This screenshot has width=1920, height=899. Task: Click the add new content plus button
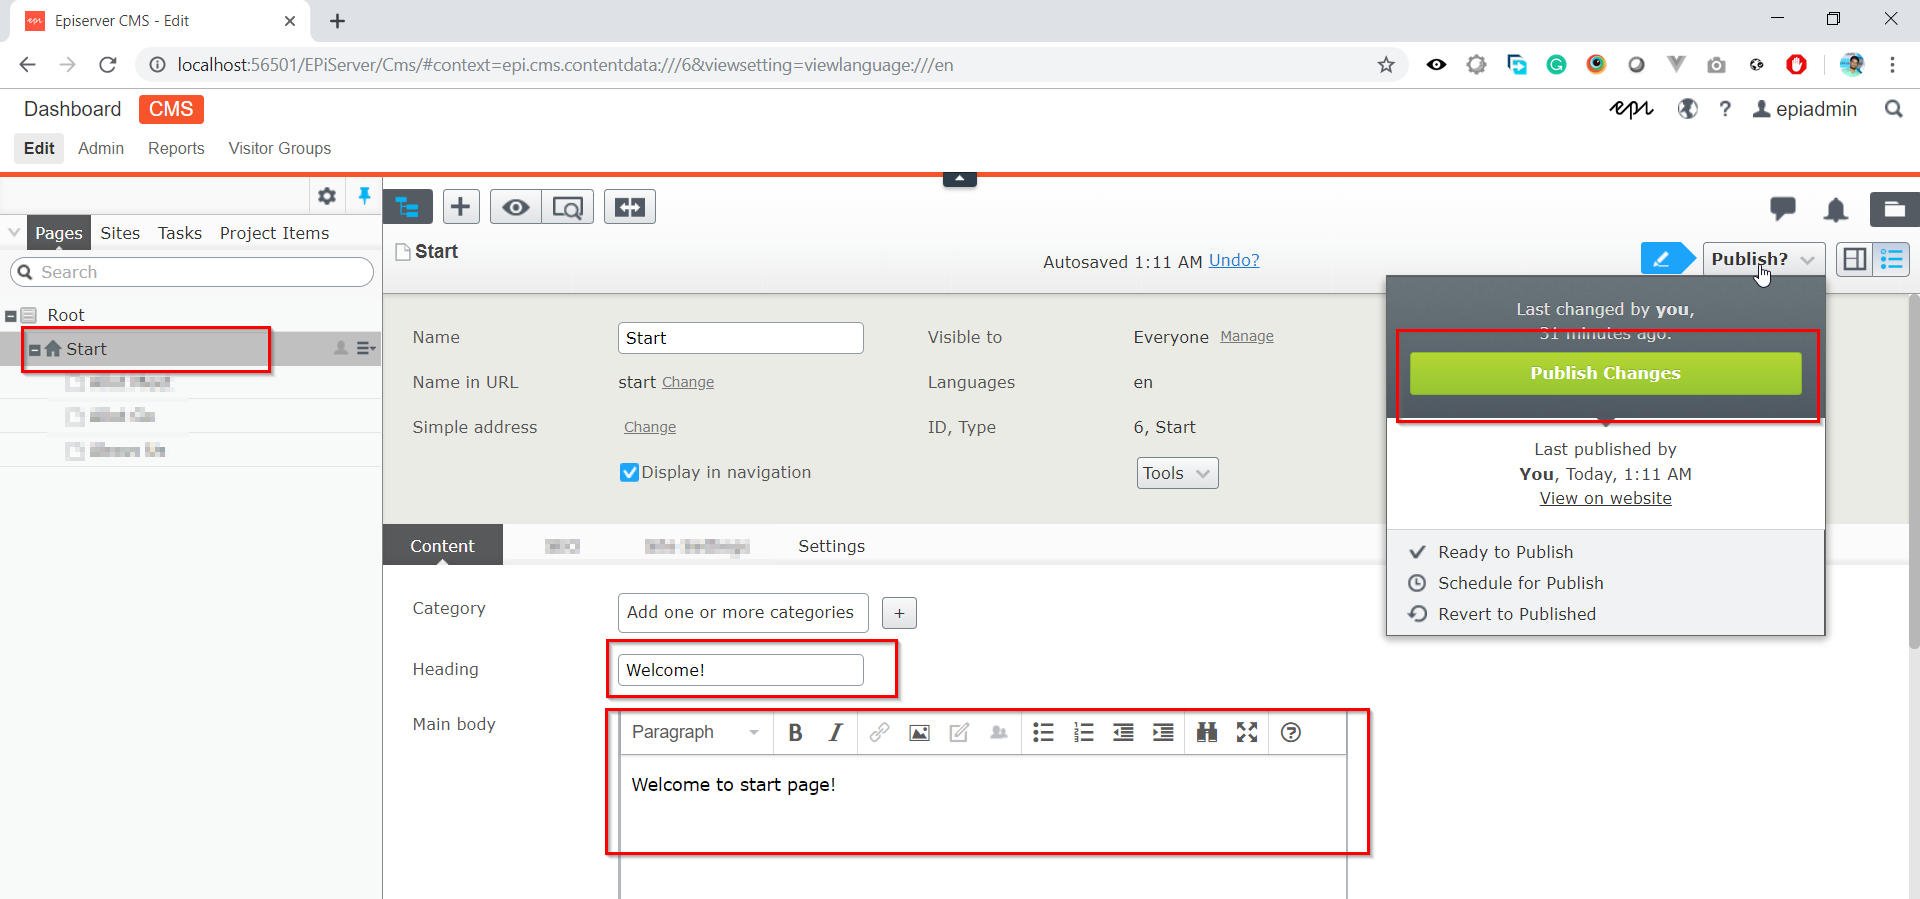coord(460,207)
